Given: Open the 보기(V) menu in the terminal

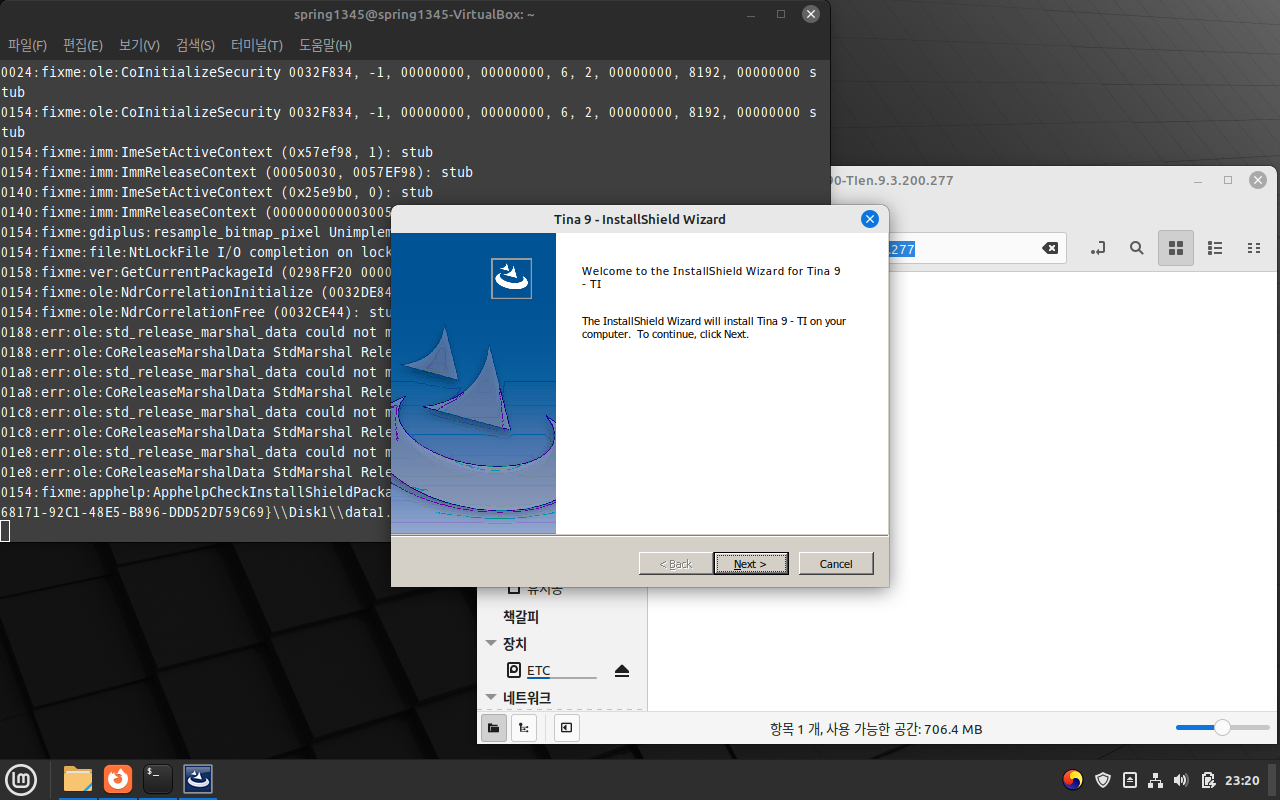Looking at the screenshot, I should 139,45.
